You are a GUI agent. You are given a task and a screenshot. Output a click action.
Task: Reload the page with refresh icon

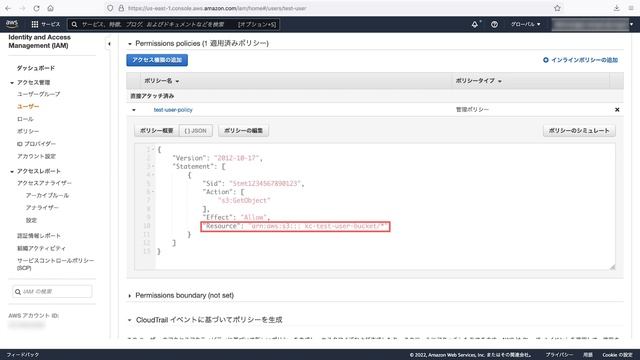[36, 8]
